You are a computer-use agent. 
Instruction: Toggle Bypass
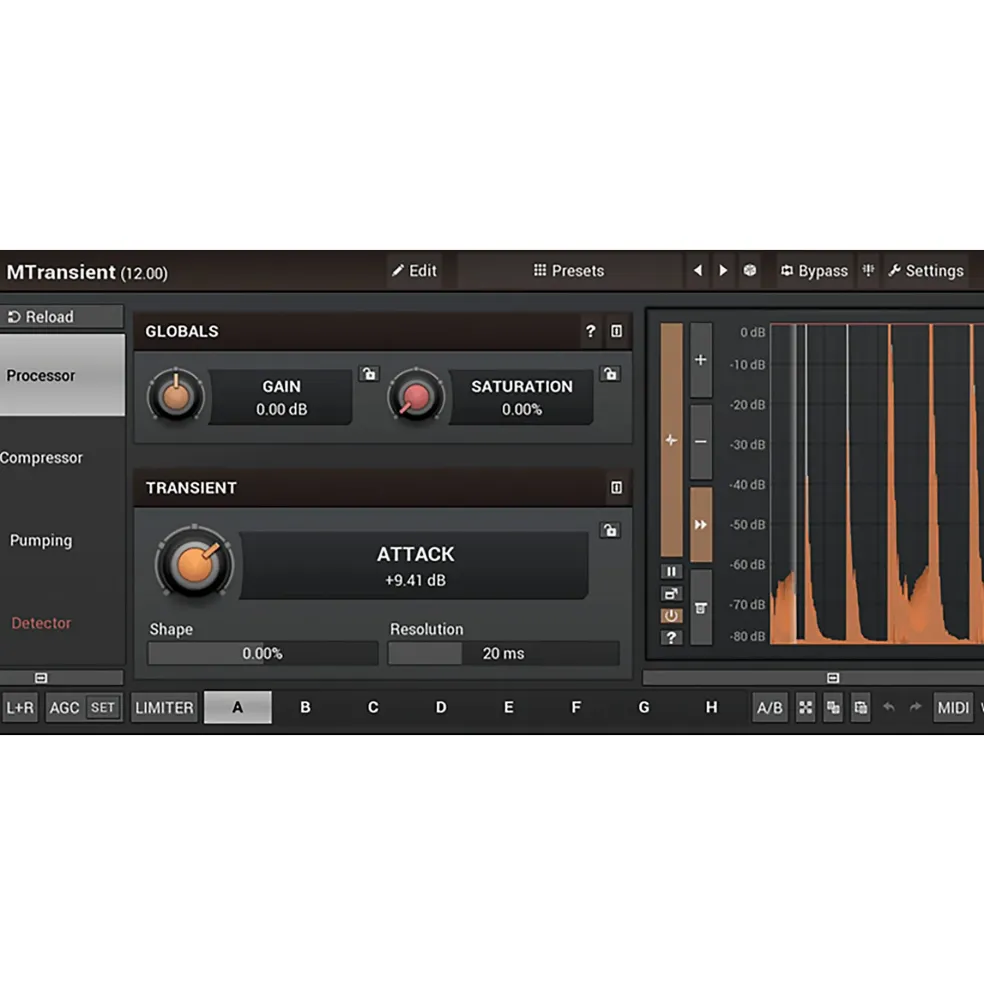814,271
